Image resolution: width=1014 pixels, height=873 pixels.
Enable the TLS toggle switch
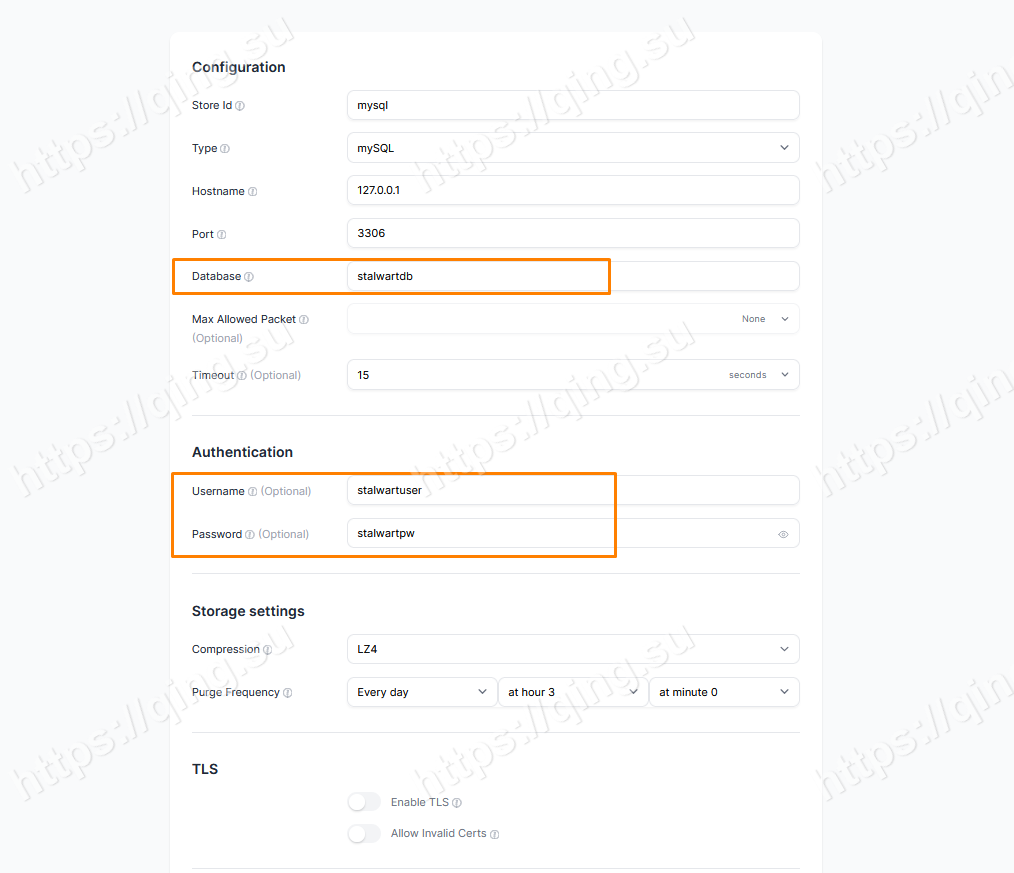364,802
